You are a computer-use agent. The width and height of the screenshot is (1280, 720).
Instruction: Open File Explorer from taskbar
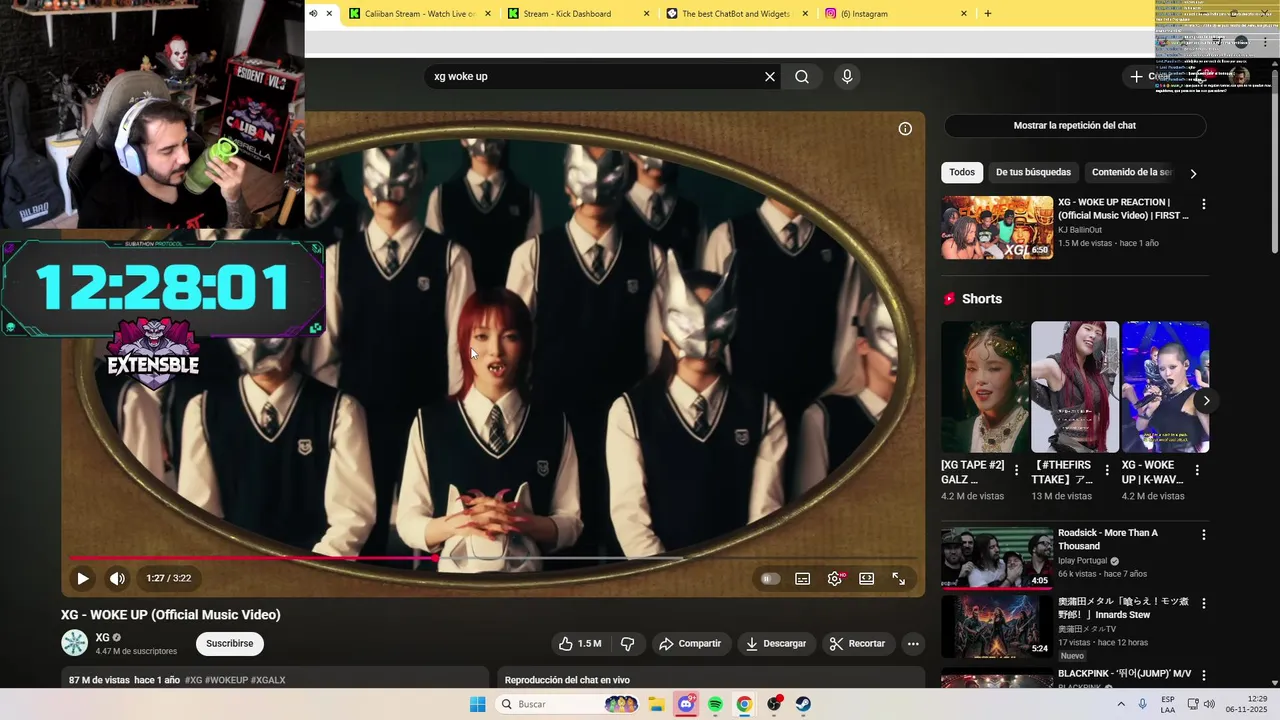pyautogui.click(x=657, y=704)
